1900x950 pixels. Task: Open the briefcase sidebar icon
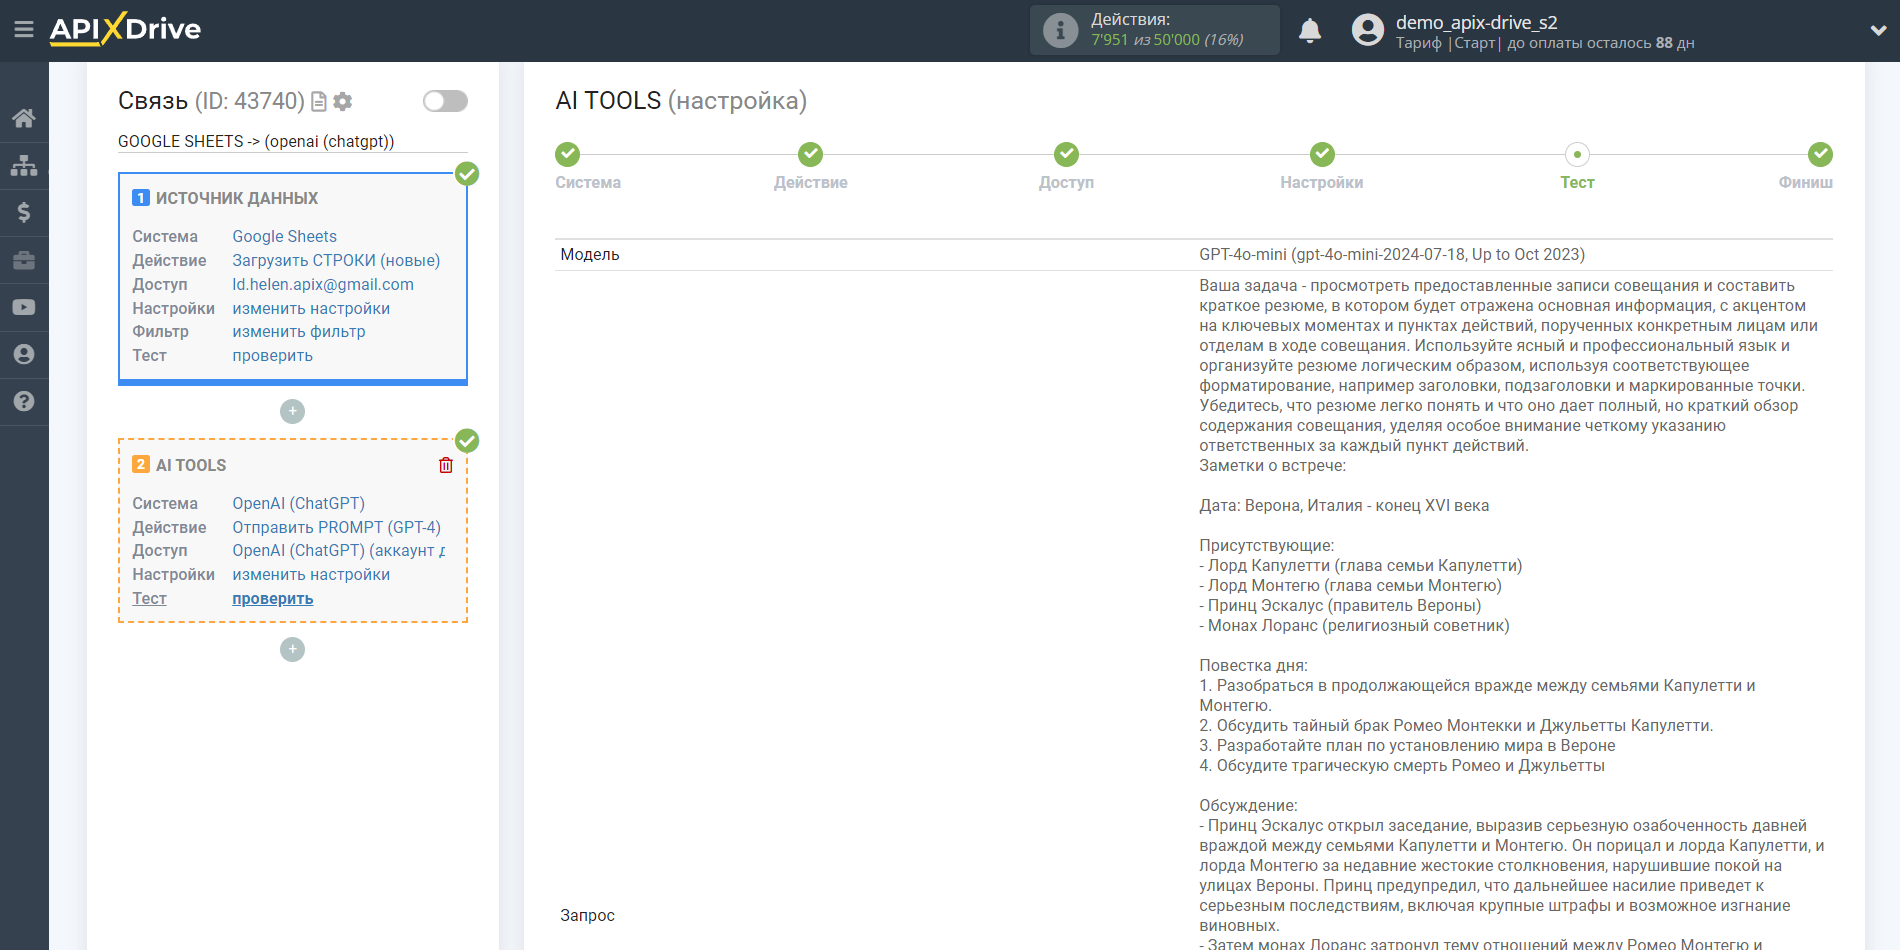(x=24, y=260)
